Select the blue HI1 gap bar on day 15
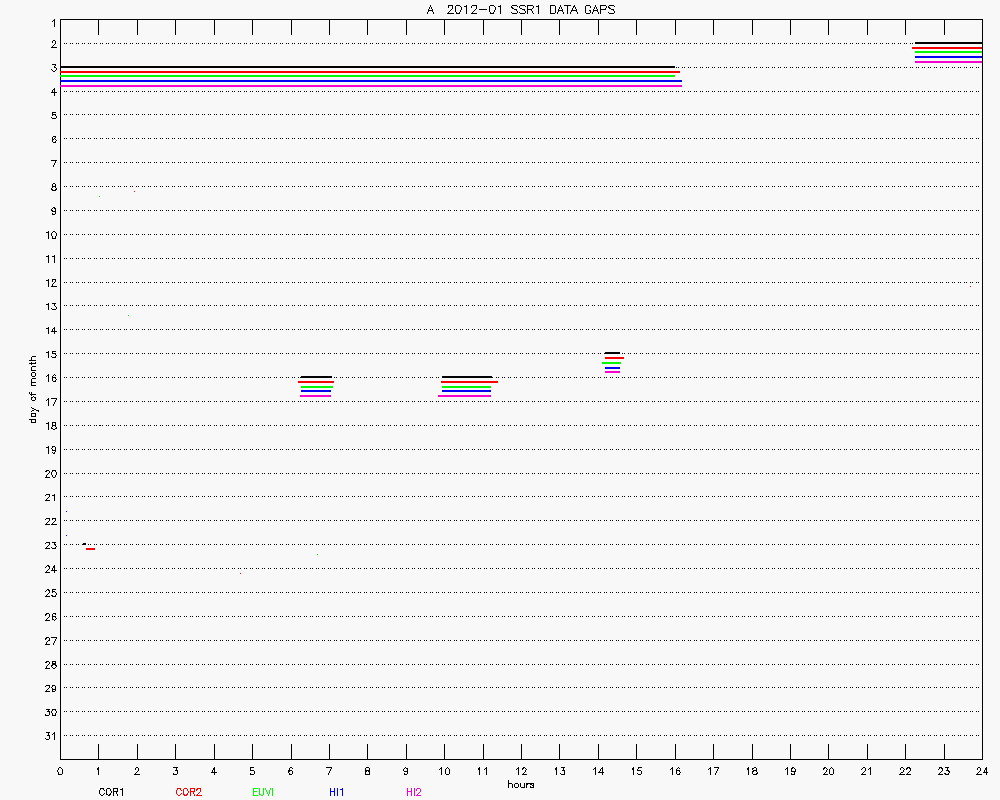The image size is (1000, 800). coord(612,368)
